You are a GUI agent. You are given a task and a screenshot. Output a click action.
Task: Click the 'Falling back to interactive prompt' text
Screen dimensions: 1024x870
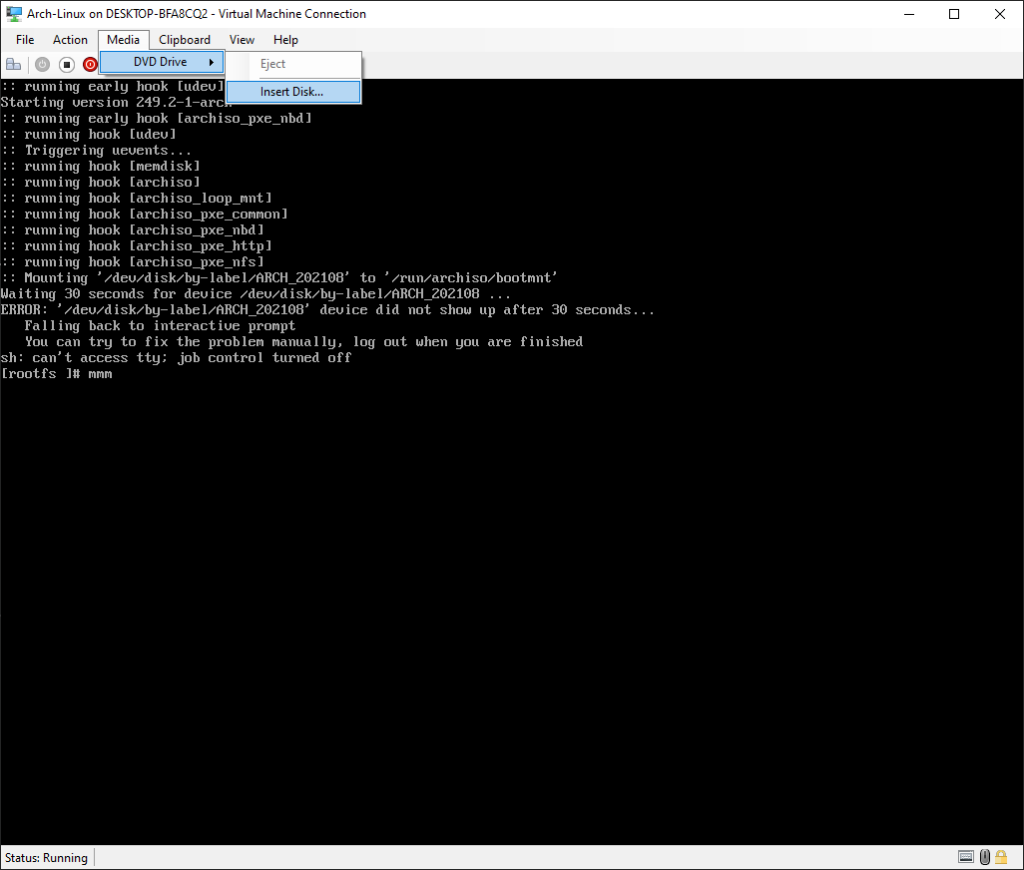click(x=160, y=325)
